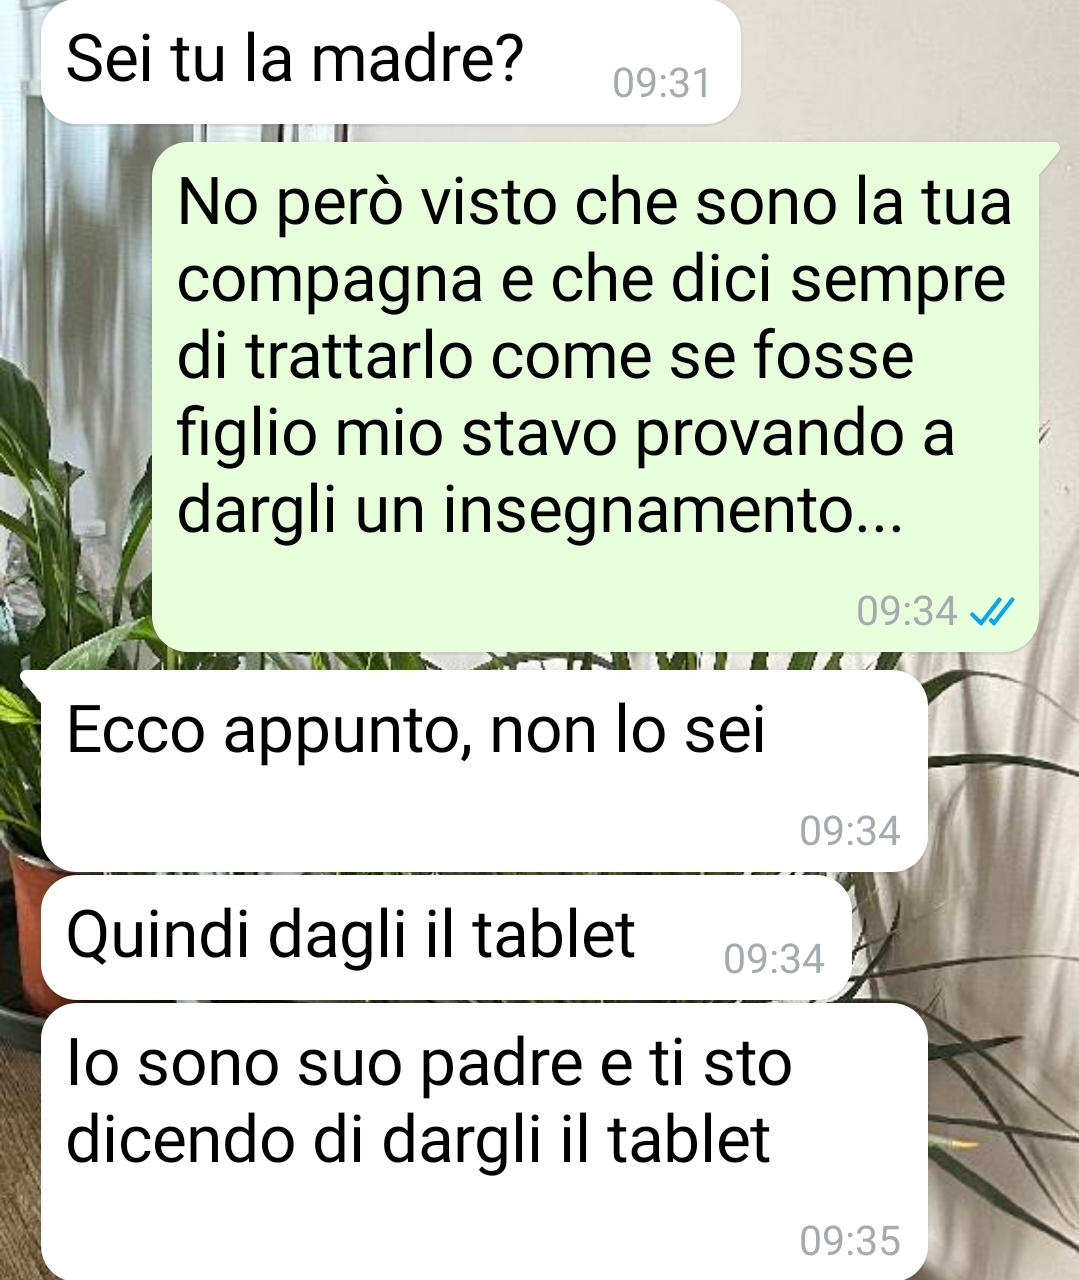This screenshot has height=1280, width=1079.
Task: Select the "Quindi dagli il tablet" message
Action: [446, 939]
